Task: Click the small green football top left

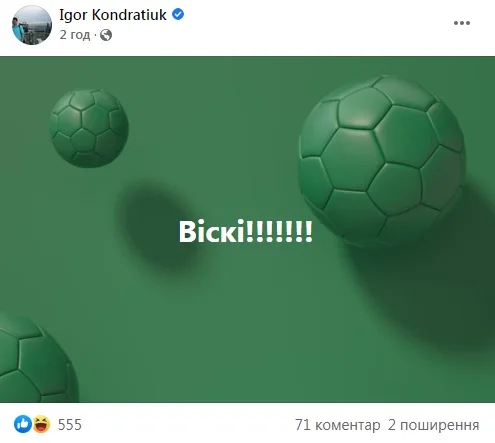Action: pyautogui.click(x=89, y=128)
